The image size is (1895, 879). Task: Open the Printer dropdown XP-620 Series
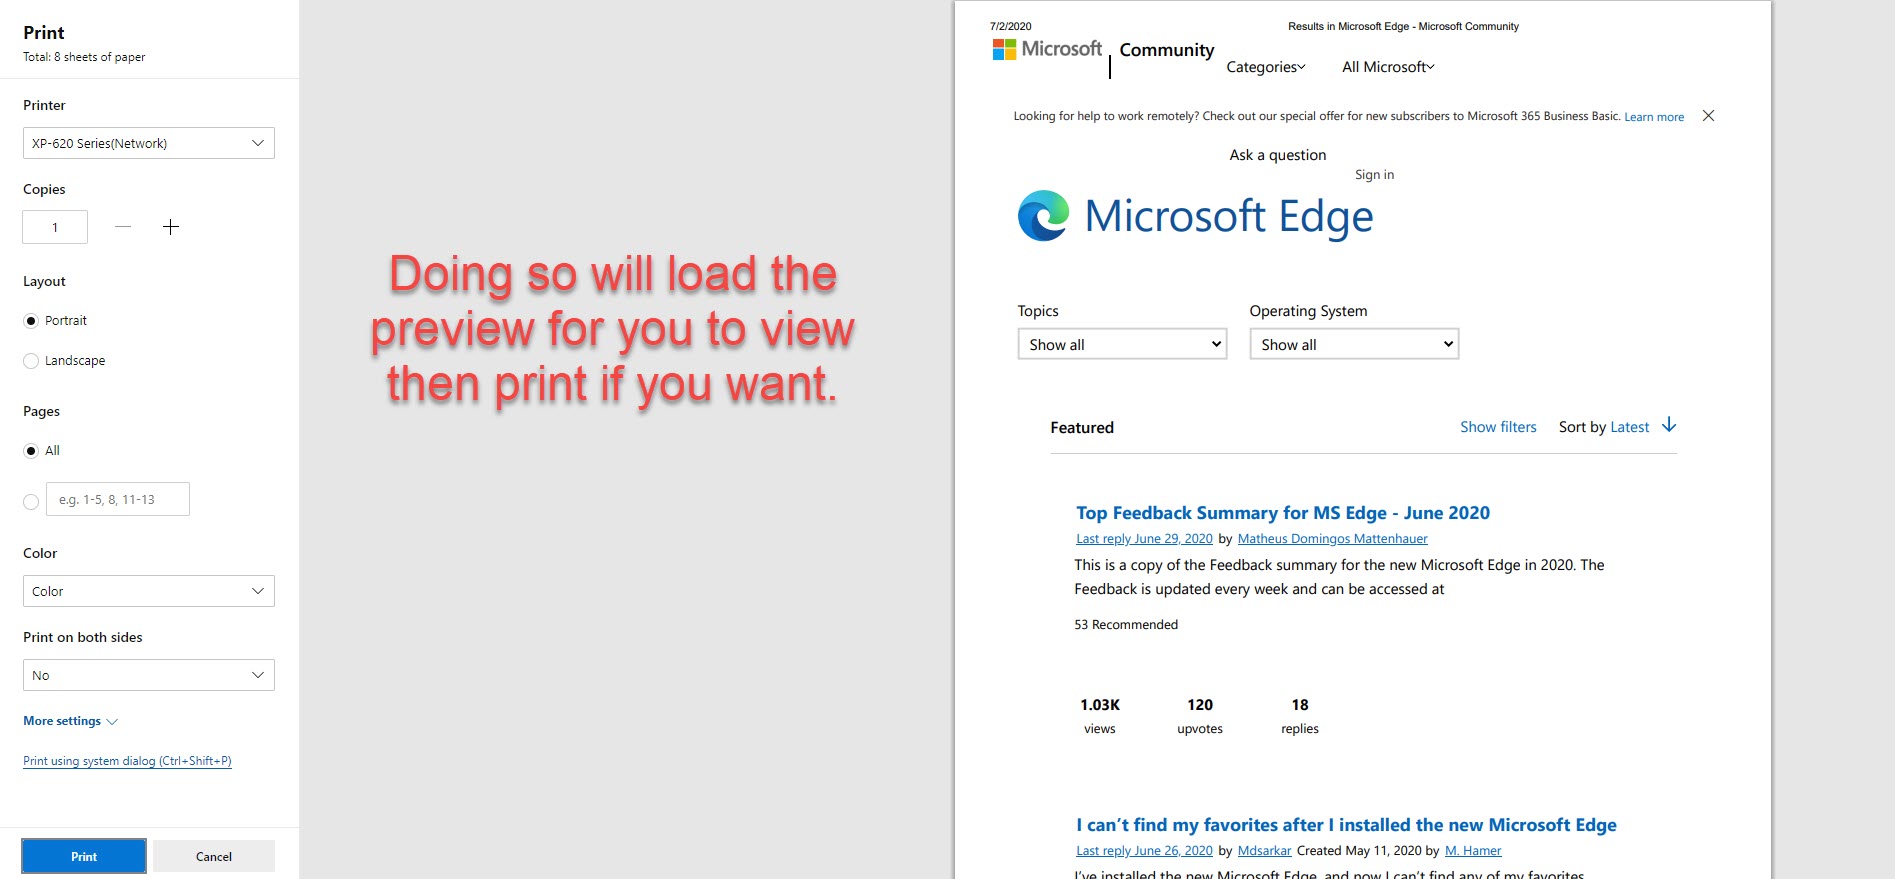(x=149, y=143)
